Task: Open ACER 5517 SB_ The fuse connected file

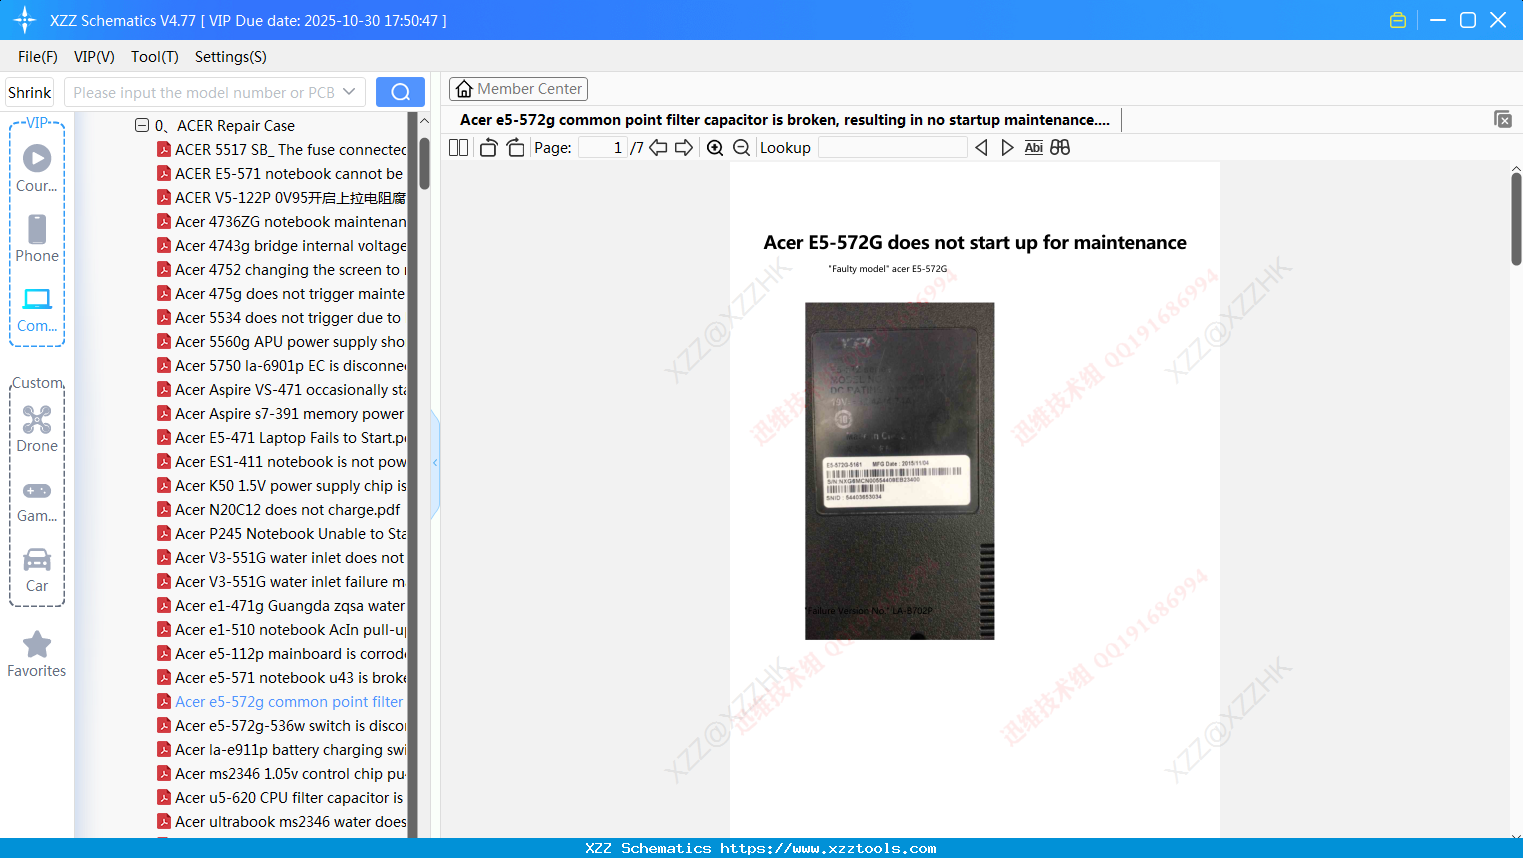Action: pos(281,150)
